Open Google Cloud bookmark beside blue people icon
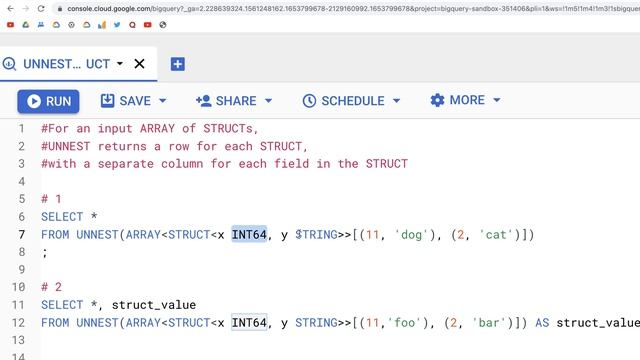Viewport: 640px width, 360px height. point(56,25)
